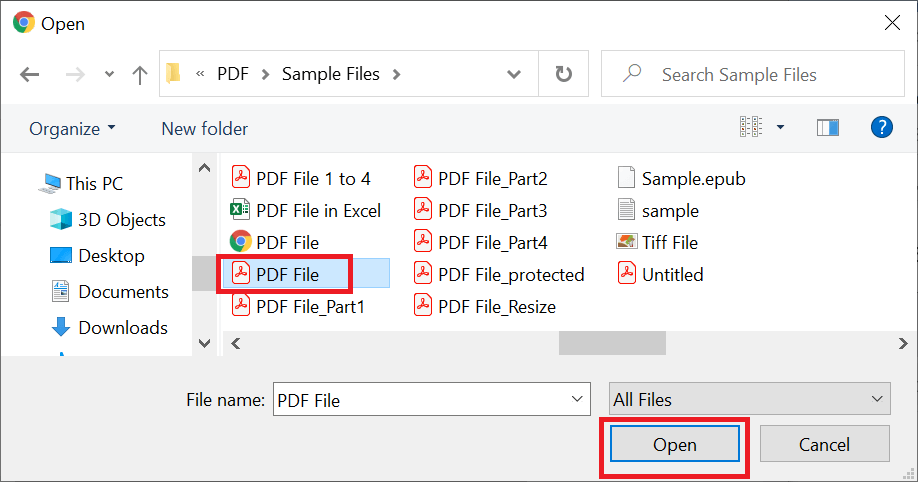Refresh the Sample Files folder
The image size is (918, 482).
point(564,74)
